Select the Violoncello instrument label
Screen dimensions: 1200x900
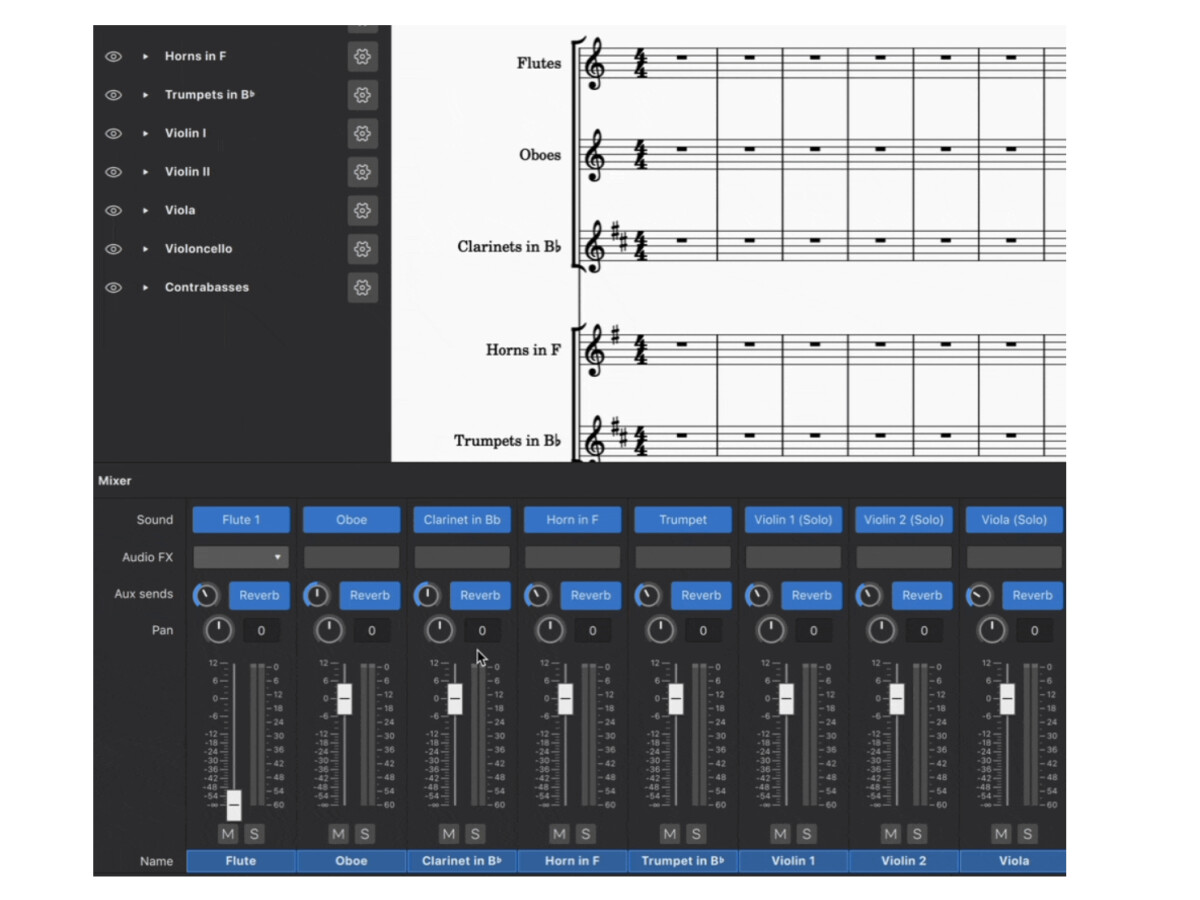click(198, 249)
